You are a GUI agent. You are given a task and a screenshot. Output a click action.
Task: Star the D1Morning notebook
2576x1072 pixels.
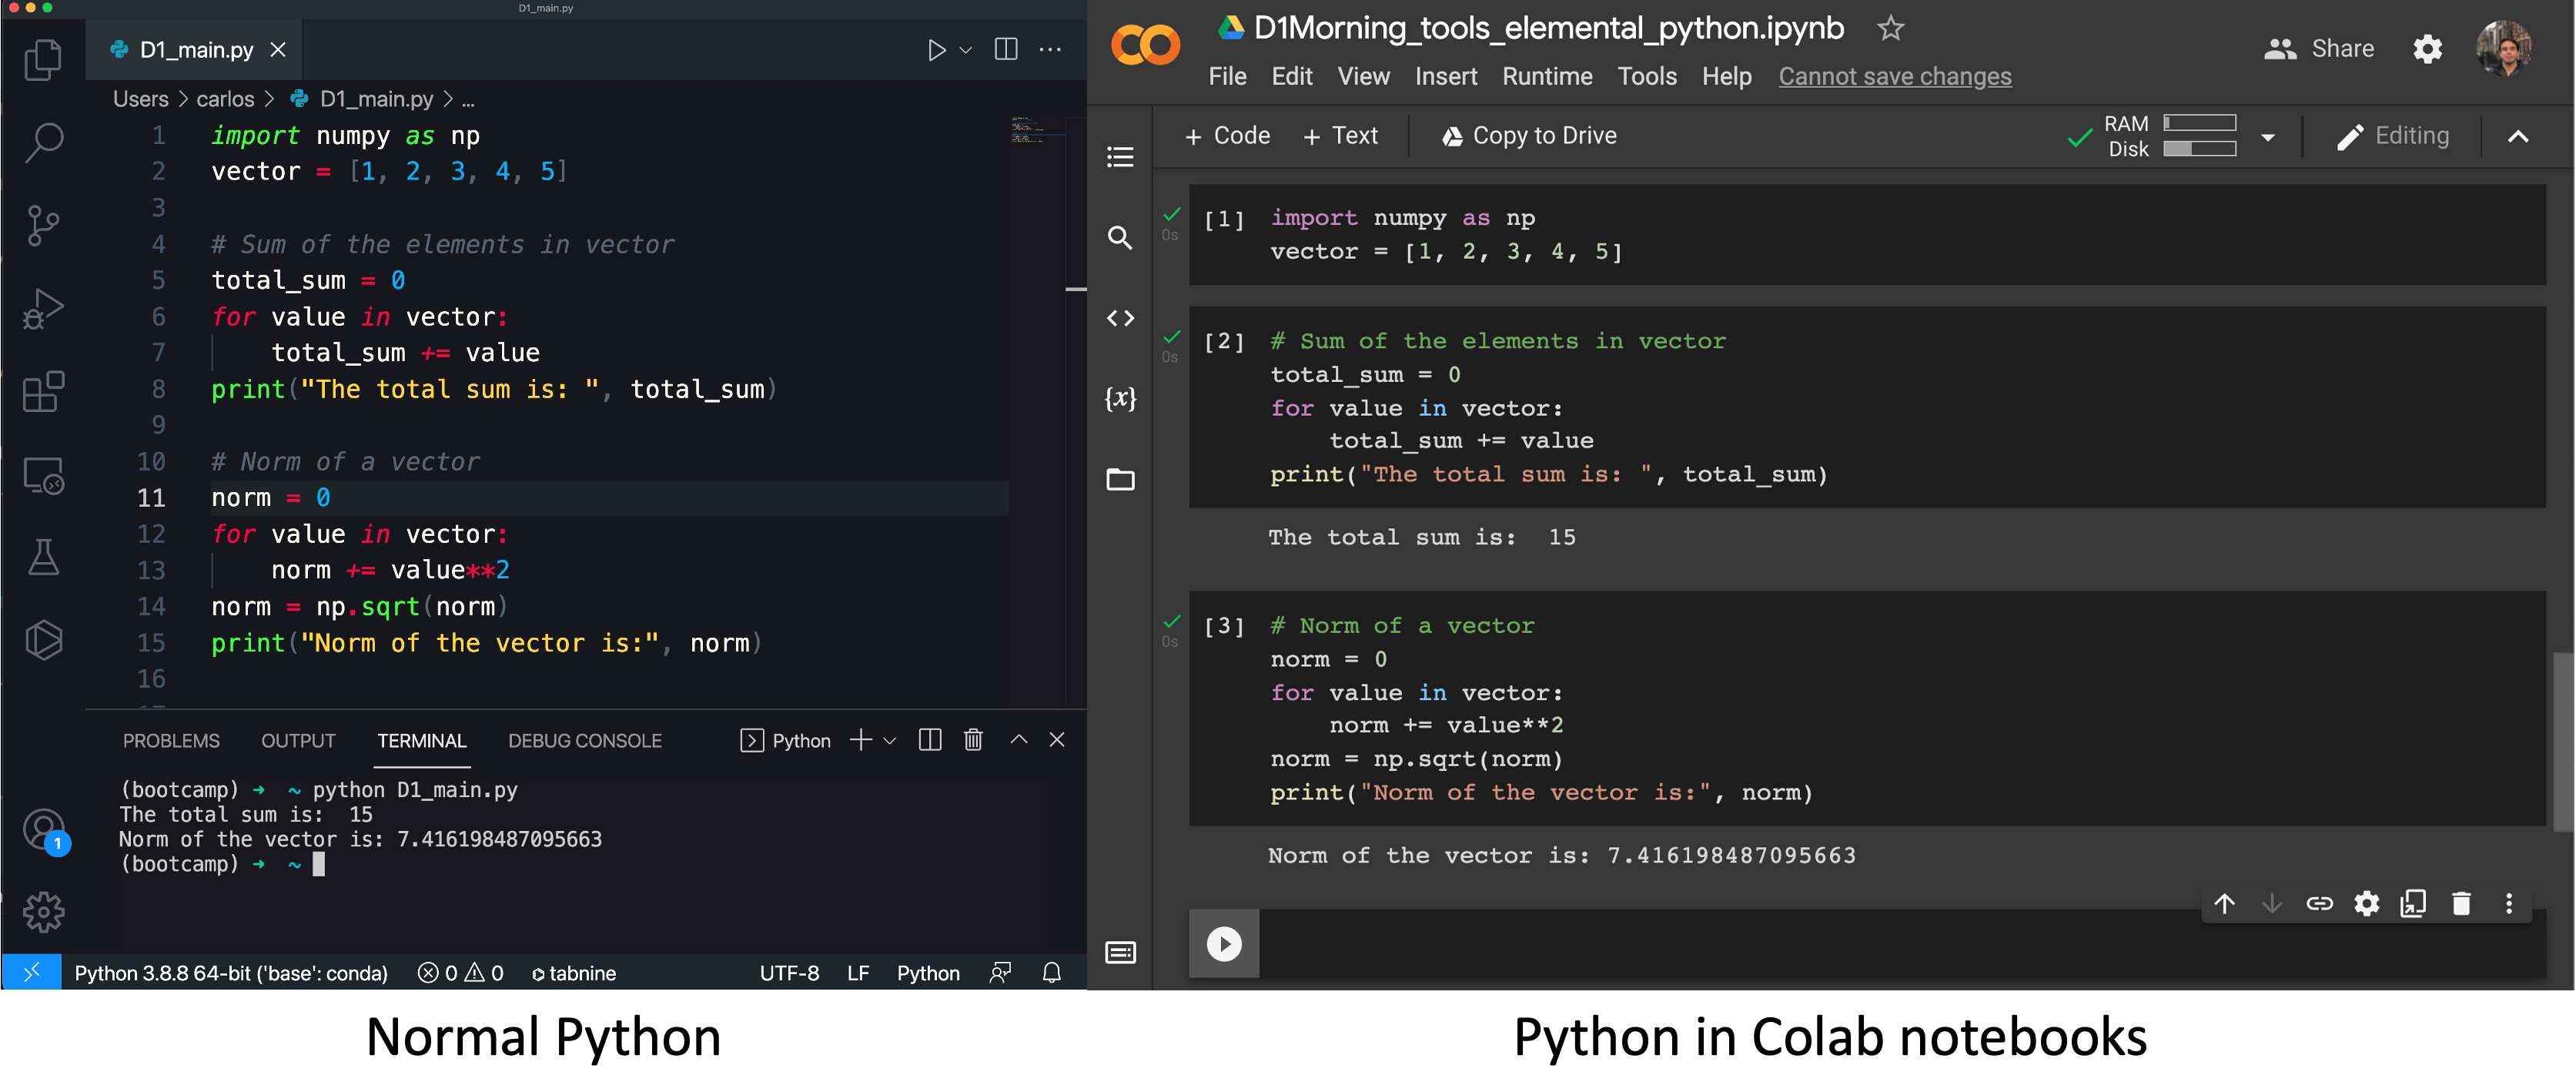(1889, 28)
